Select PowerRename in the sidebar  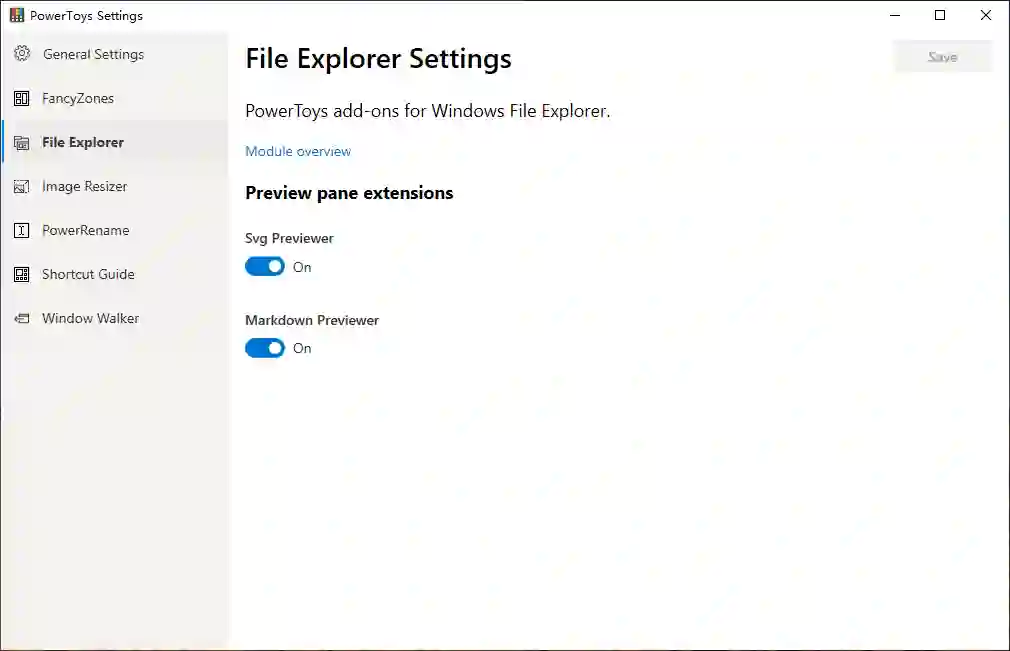[85, 230]
